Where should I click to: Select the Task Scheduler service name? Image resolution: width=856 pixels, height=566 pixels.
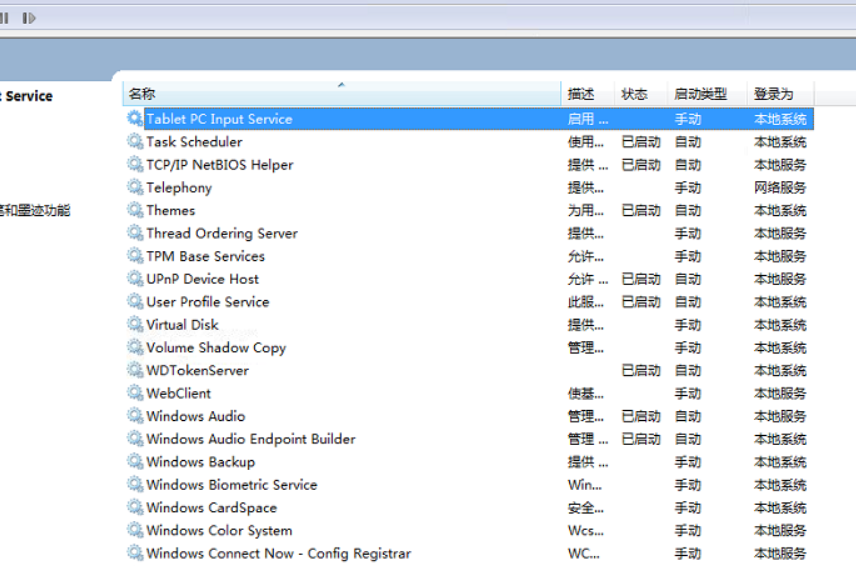tap(194, 142)
